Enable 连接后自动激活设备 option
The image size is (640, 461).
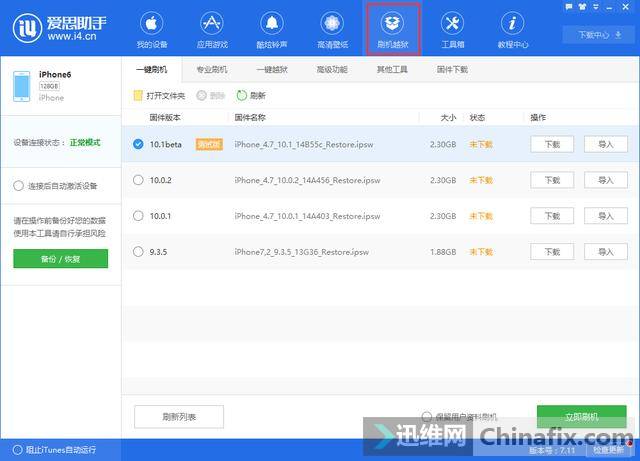[18, 186]
